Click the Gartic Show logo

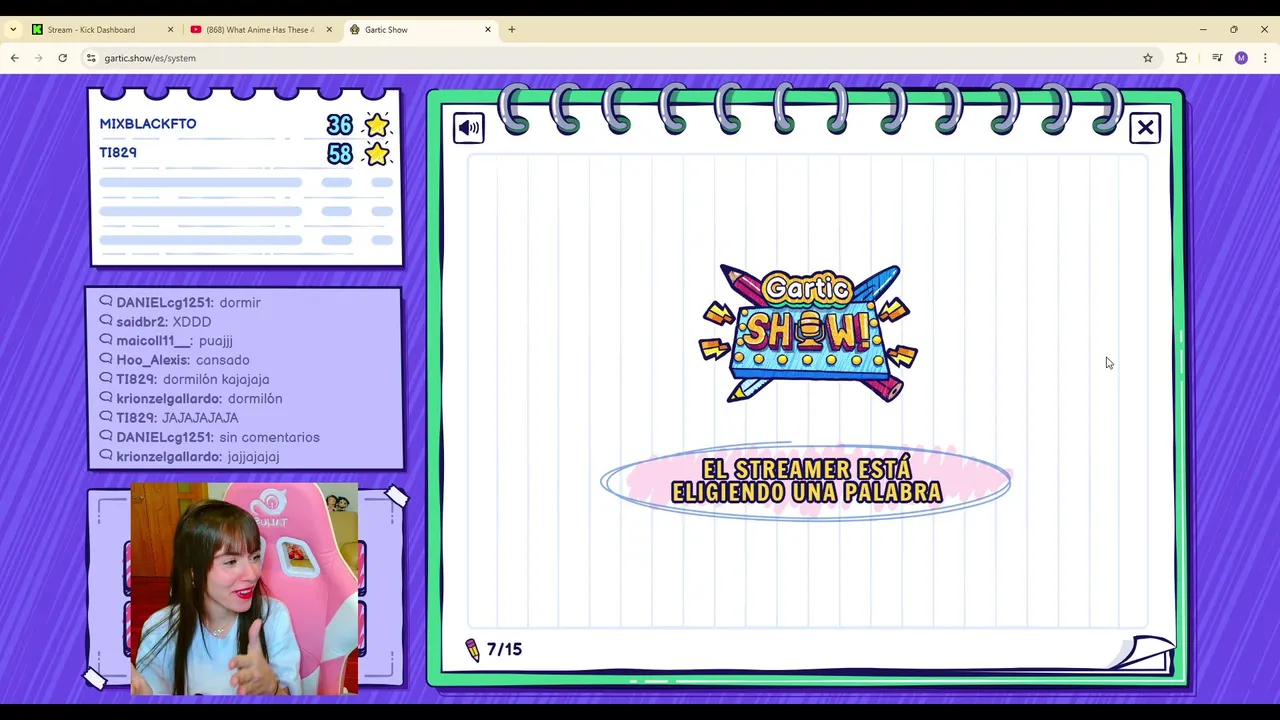808,333
